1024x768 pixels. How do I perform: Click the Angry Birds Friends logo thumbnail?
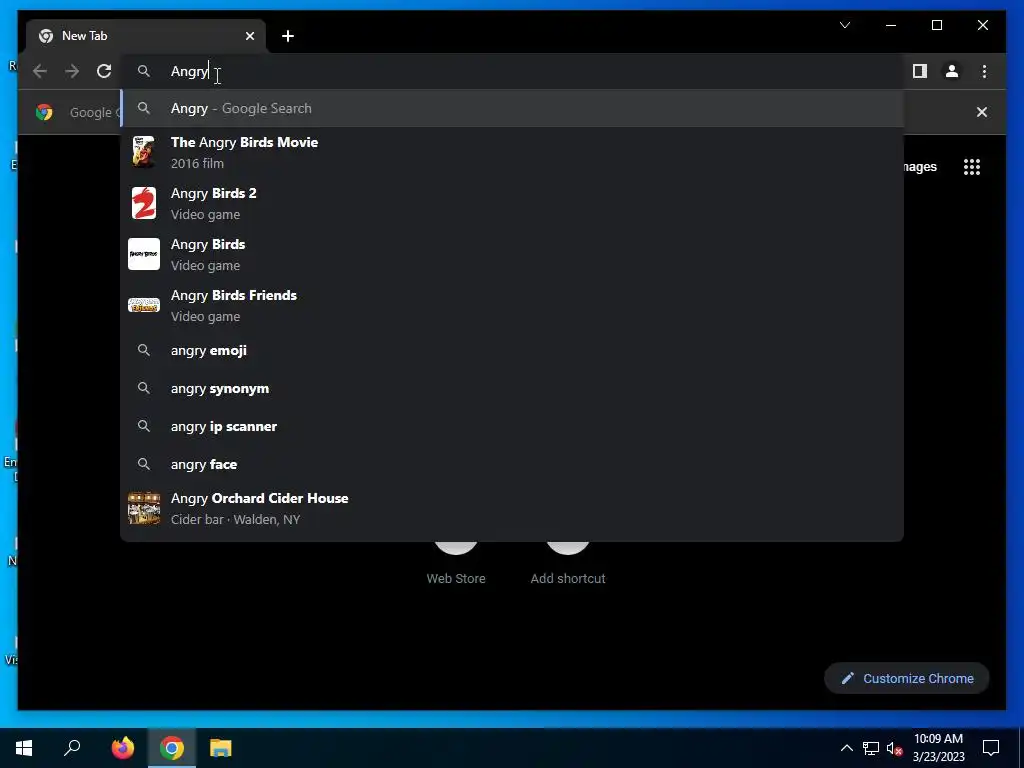point(144,305)
